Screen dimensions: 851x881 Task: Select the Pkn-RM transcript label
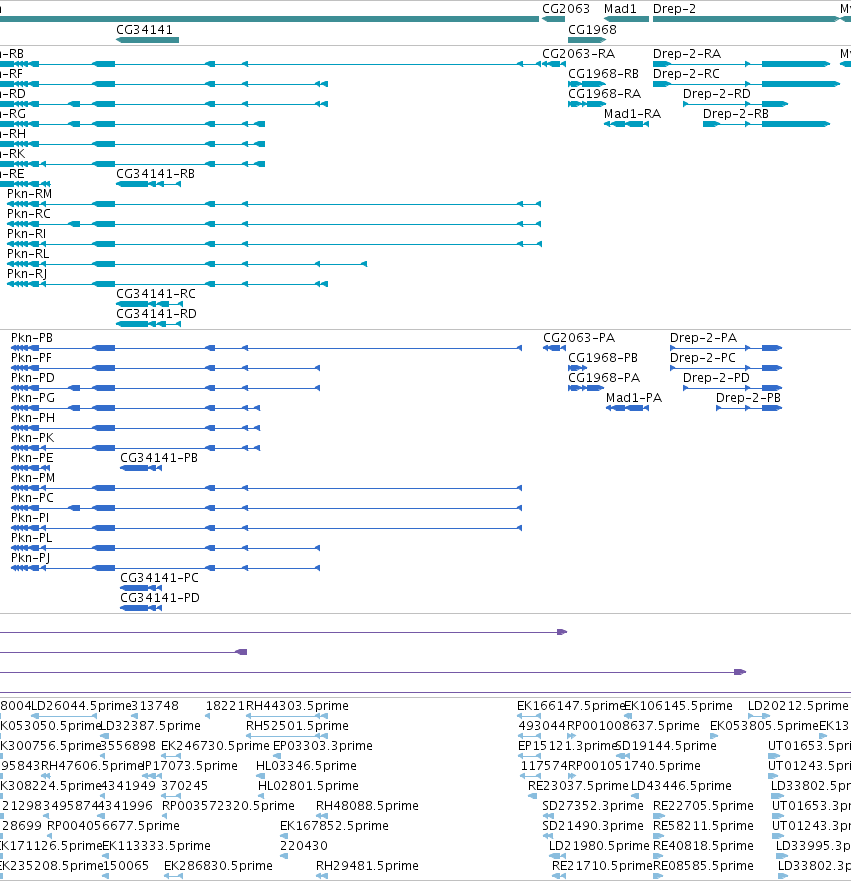pos(30,194)
